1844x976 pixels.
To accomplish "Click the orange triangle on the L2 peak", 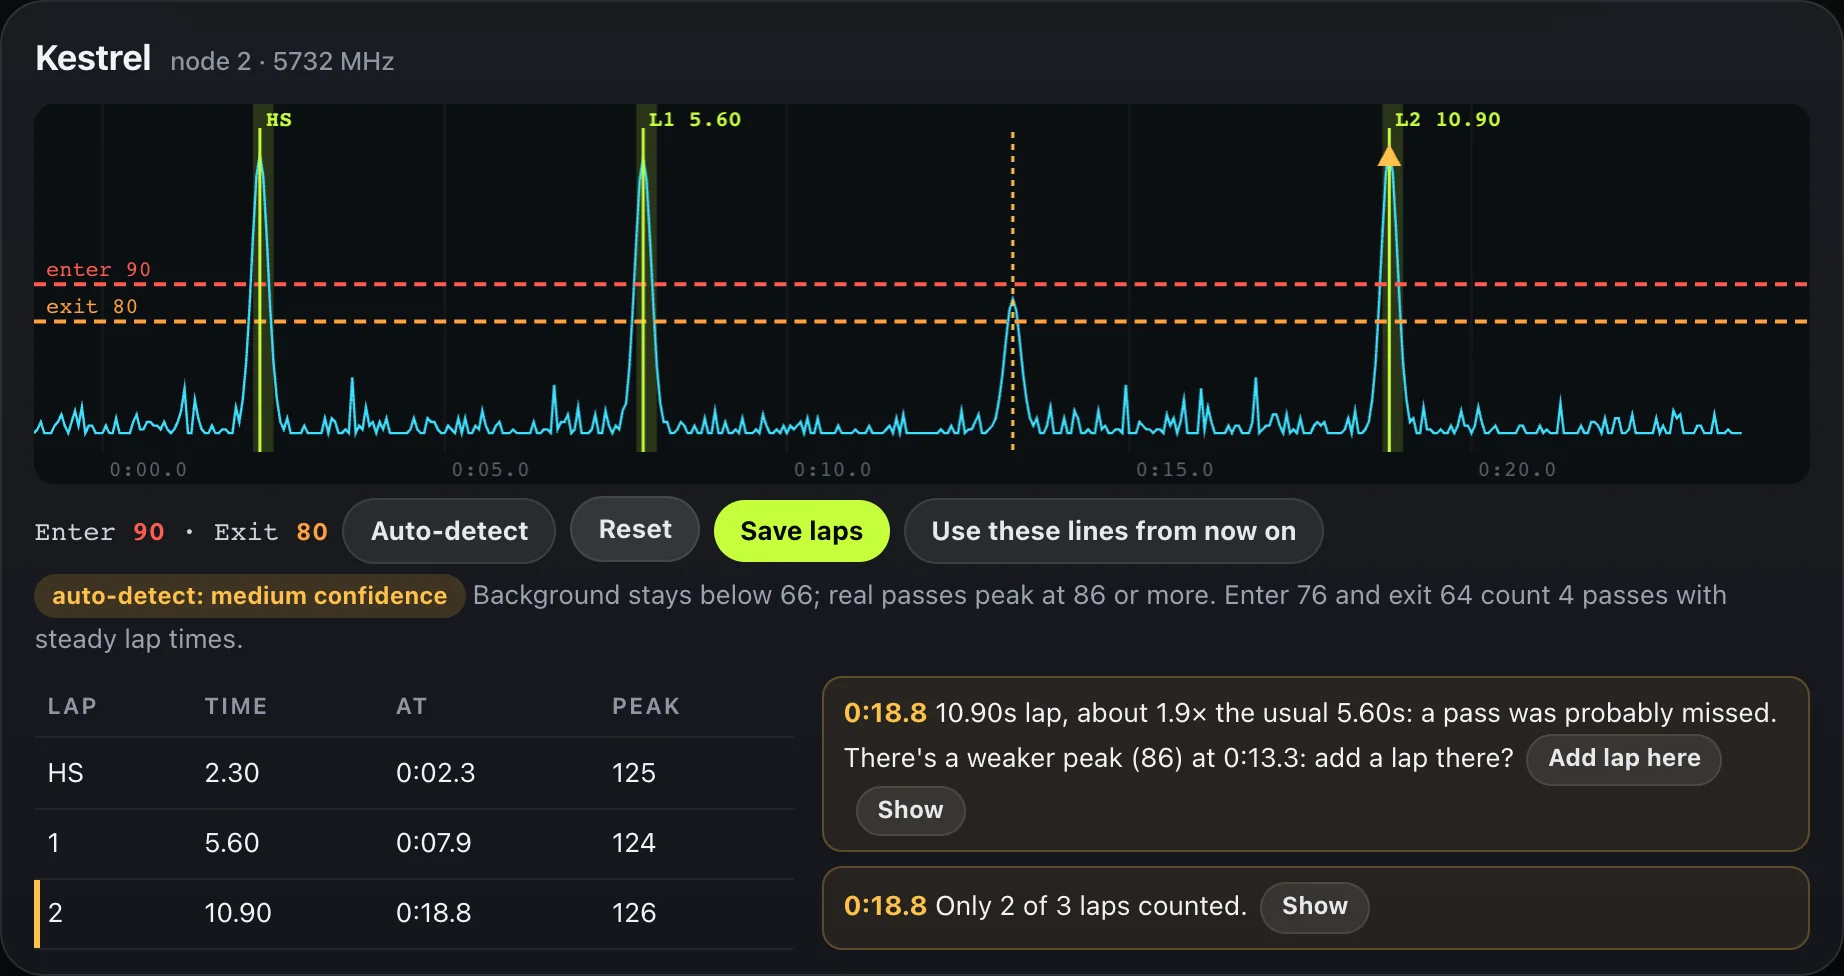I will point(1389,156).
